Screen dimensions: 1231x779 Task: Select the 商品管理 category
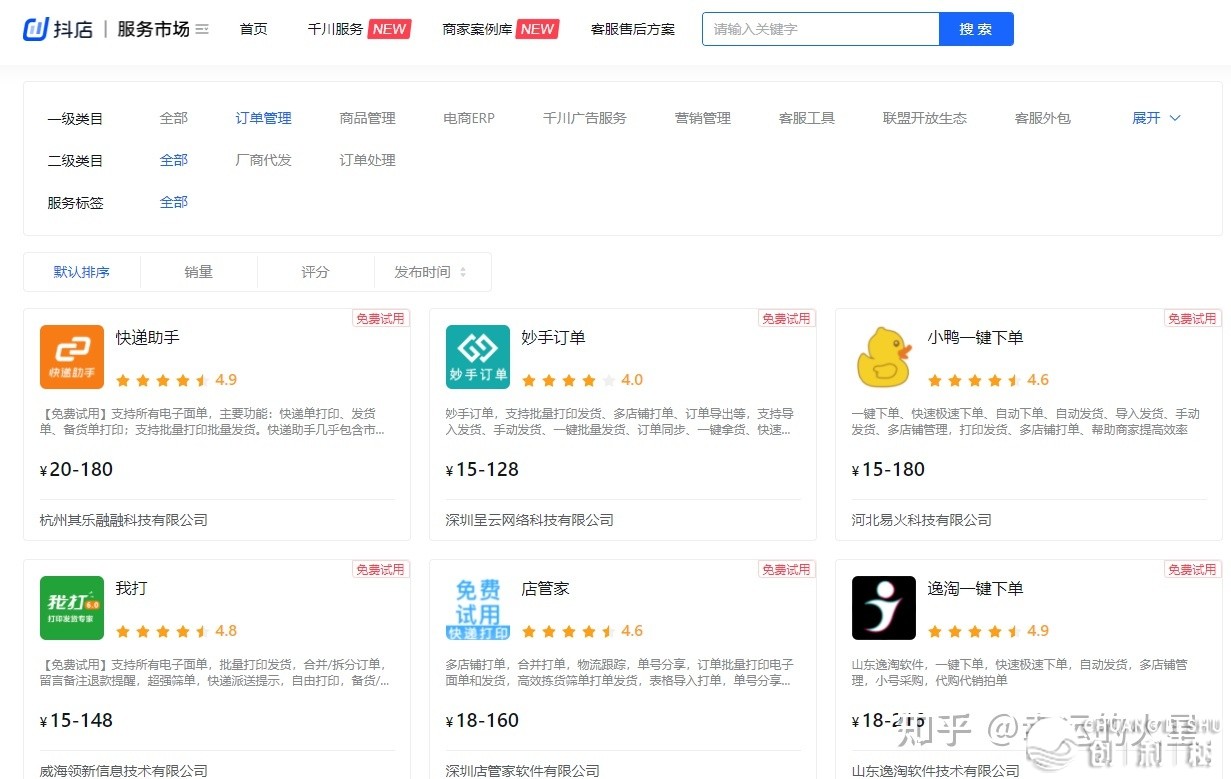click(x=368, y=118)
